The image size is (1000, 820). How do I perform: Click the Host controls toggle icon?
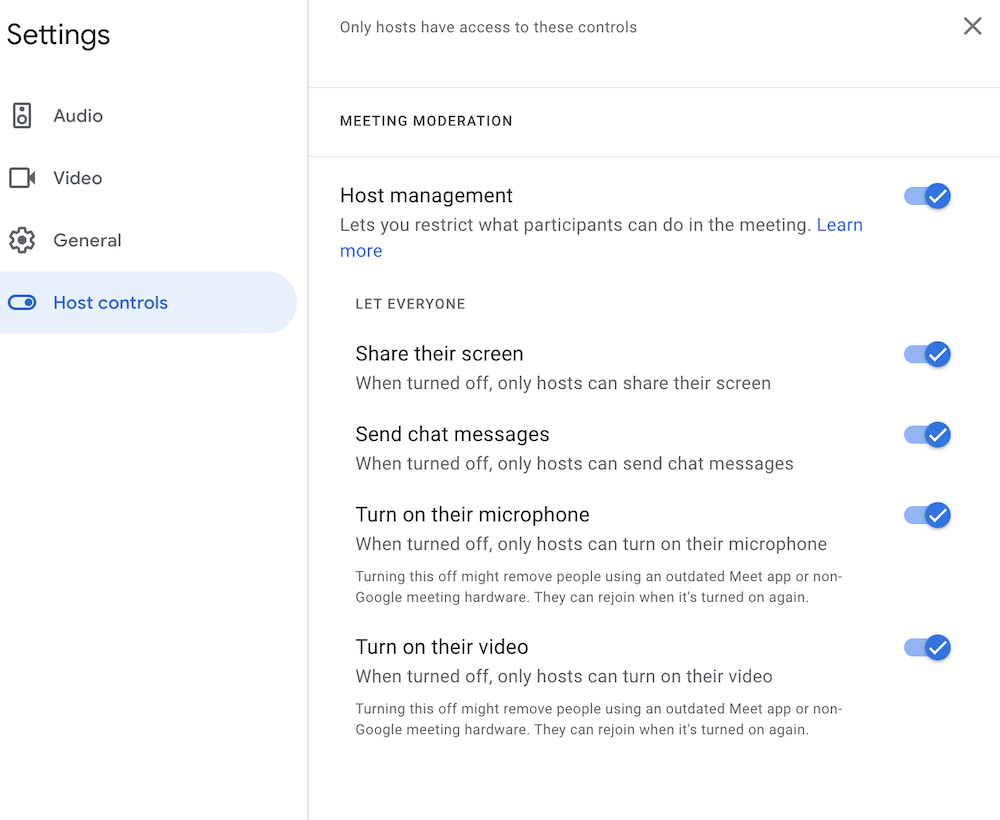coord(22,302)
